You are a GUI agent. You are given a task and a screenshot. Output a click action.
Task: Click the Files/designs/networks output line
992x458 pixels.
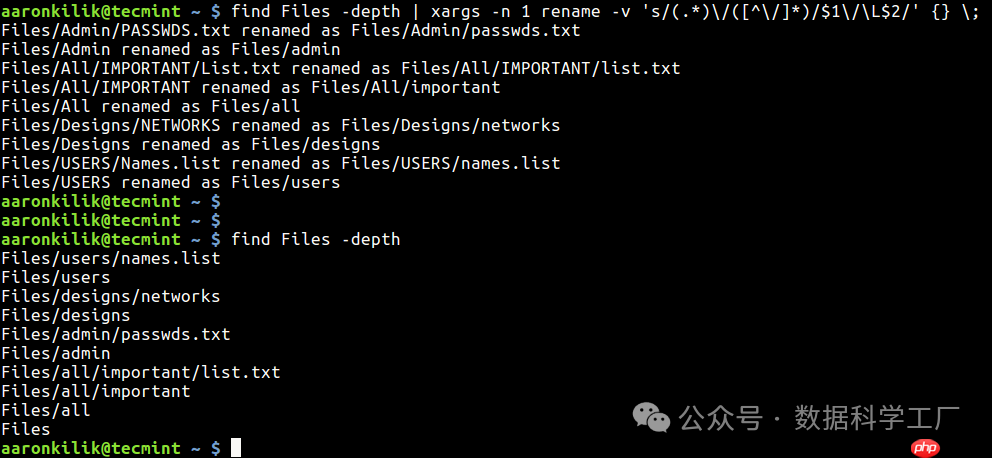point(111,296)
